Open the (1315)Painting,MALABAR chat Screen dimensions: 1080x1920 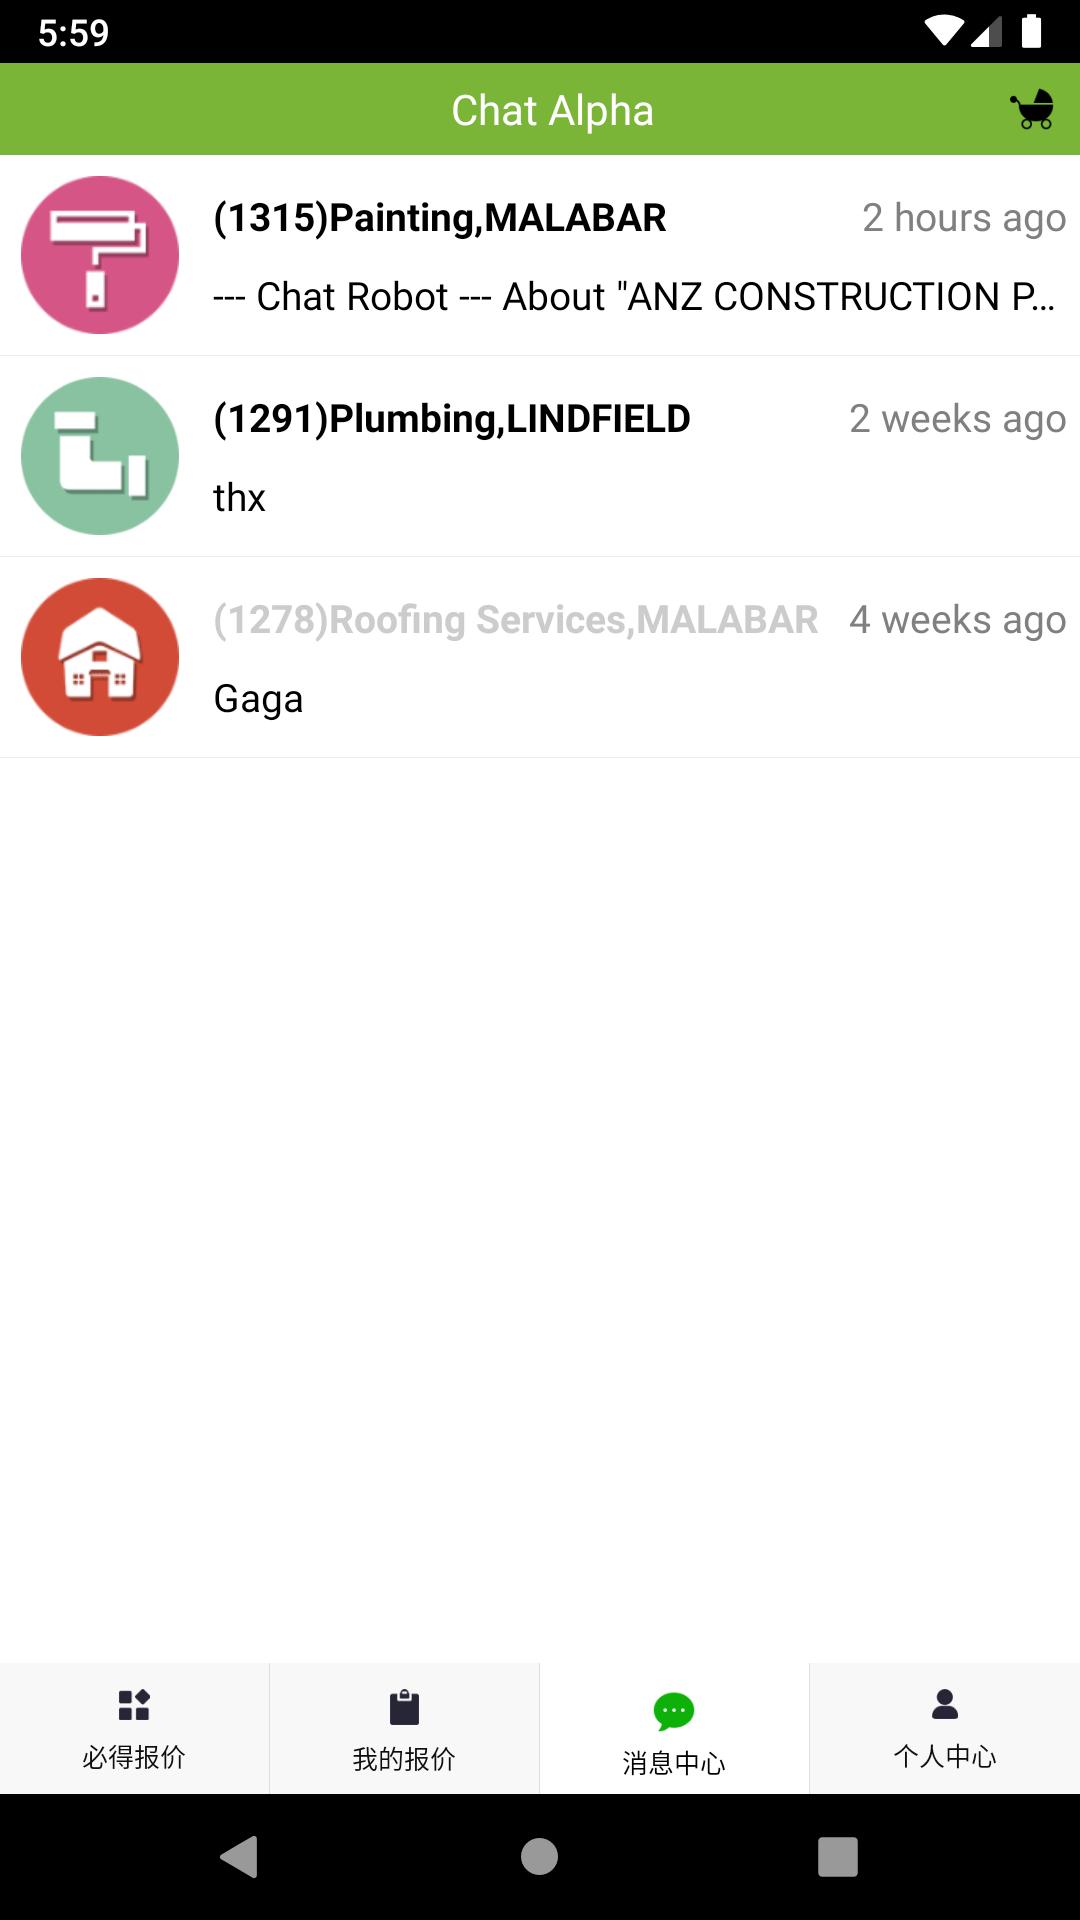point(540,256)
